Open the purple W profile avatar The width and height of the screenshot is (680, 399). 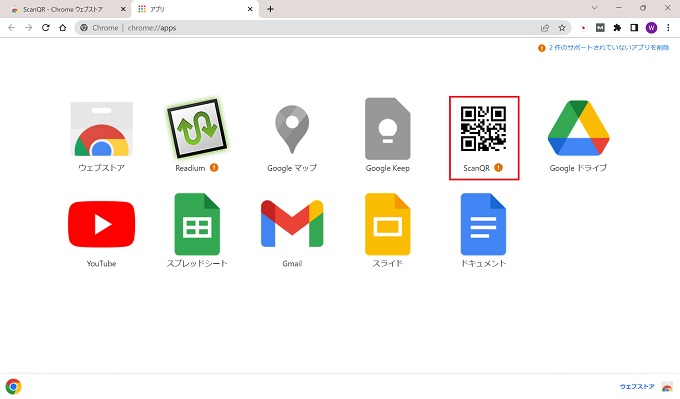[x=651, y=28]
